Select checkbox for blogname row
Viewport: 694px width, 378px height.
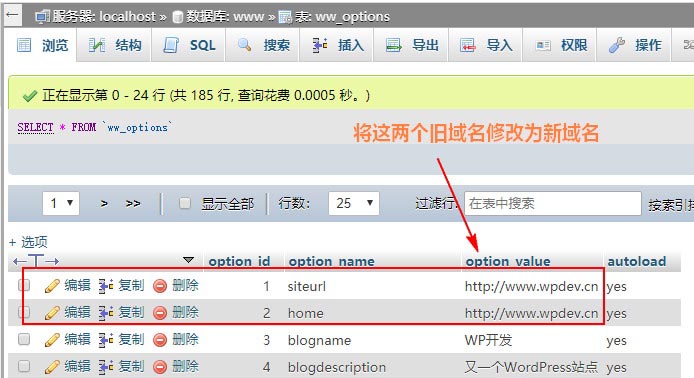coord(24,339)
